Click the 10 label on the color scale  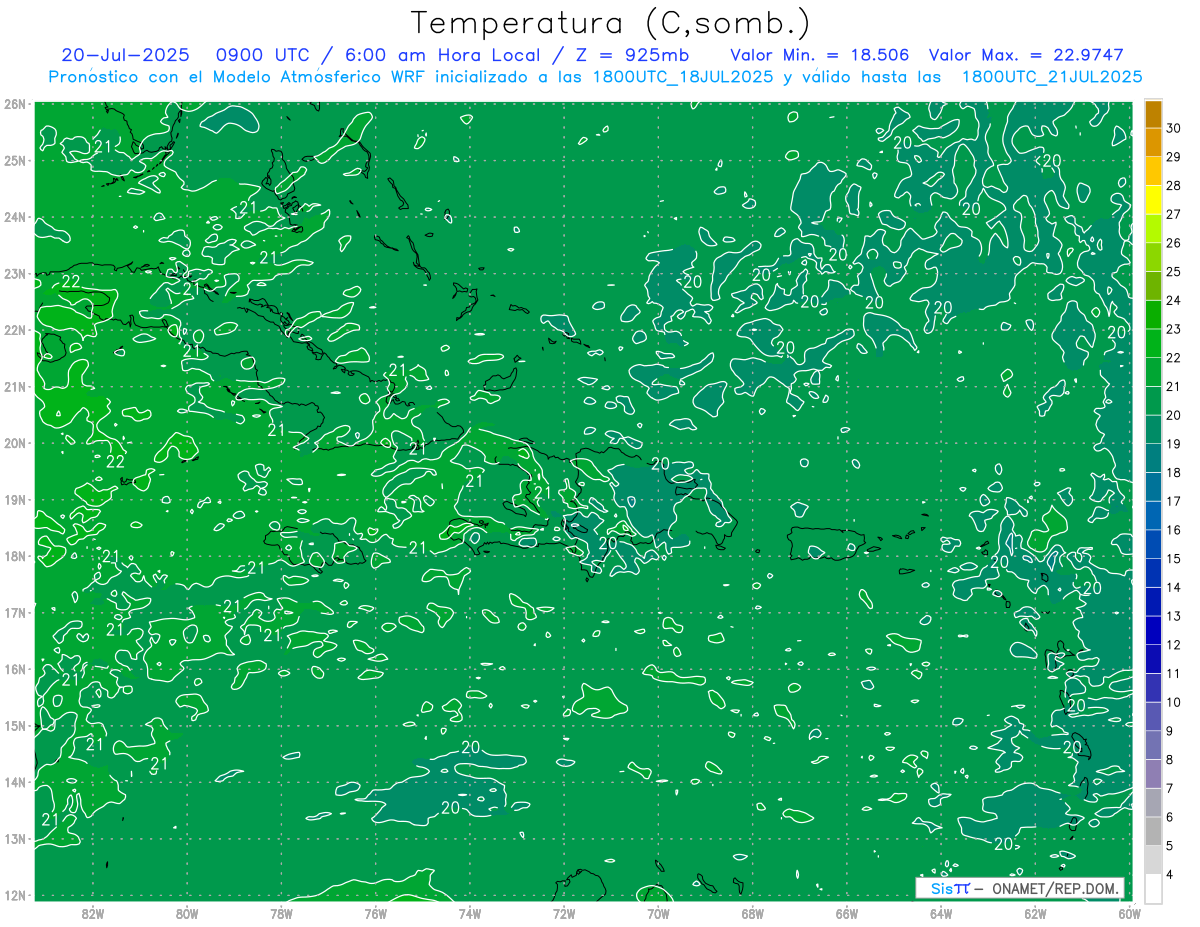1174,703
